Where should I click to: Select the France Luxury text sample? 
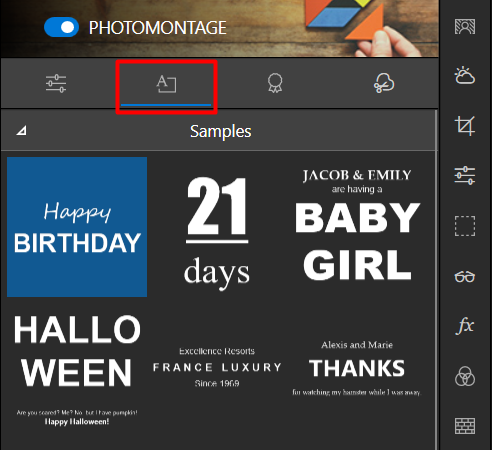click(x=217, y=367)
